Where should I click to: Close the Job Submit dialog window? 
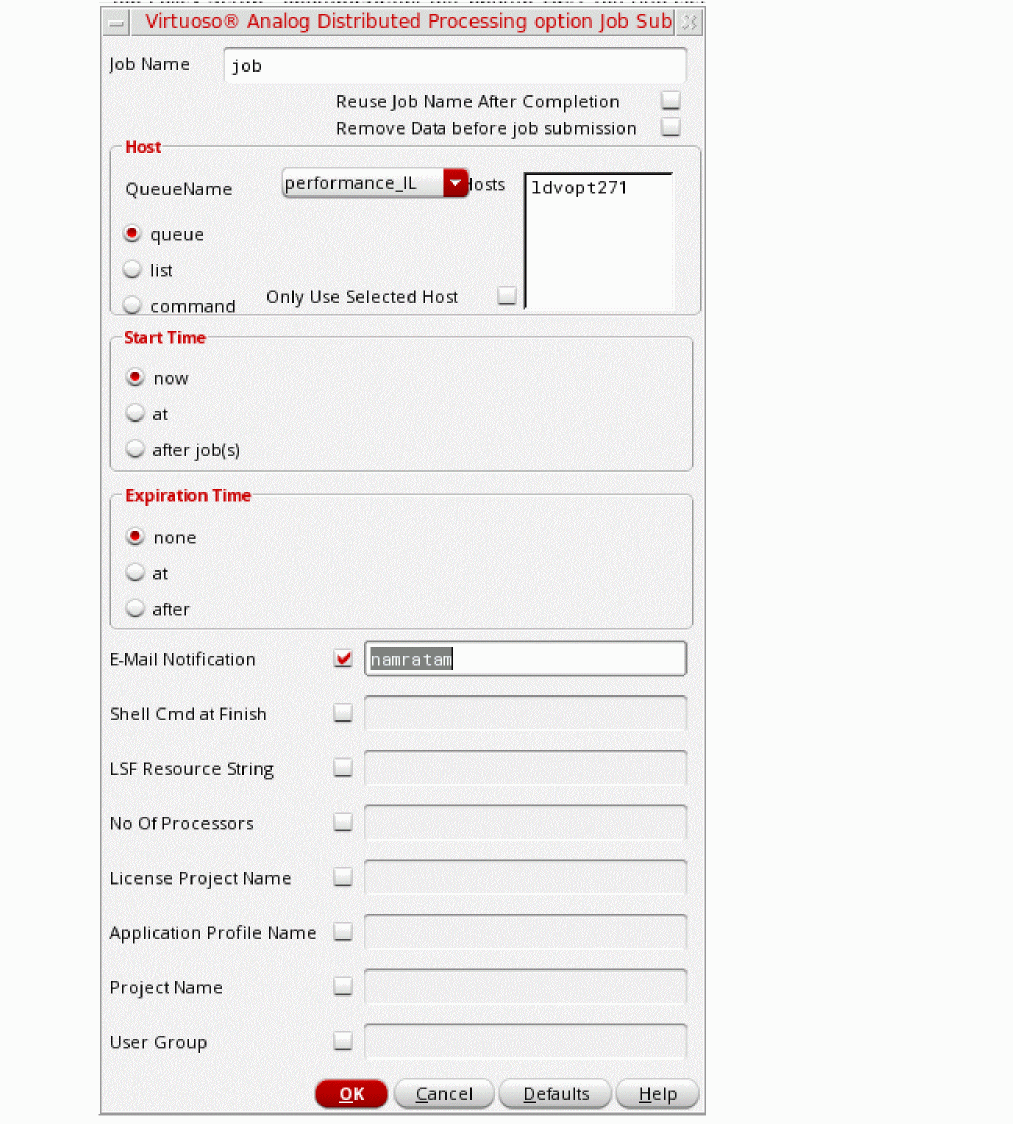689,22
